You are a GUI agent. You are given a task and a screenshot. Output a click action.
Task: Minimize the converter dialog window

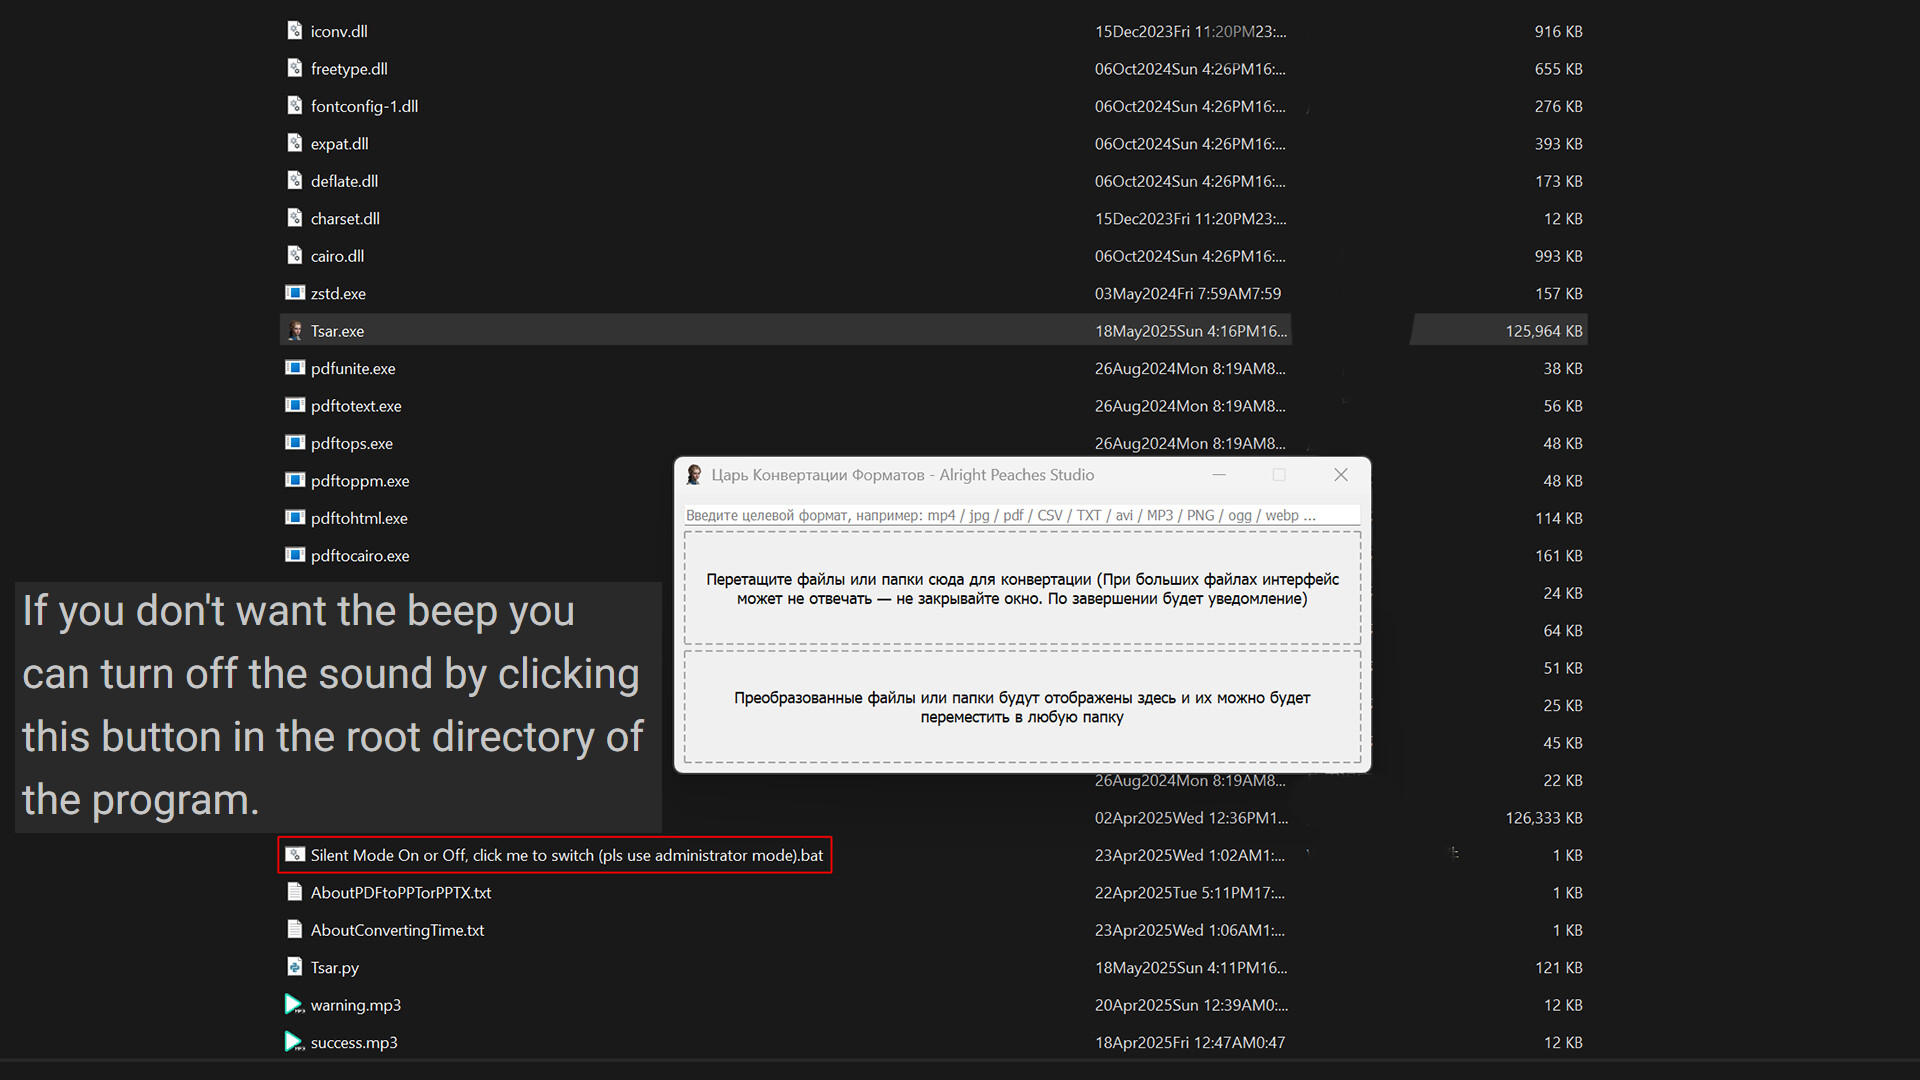point(1219,474)
